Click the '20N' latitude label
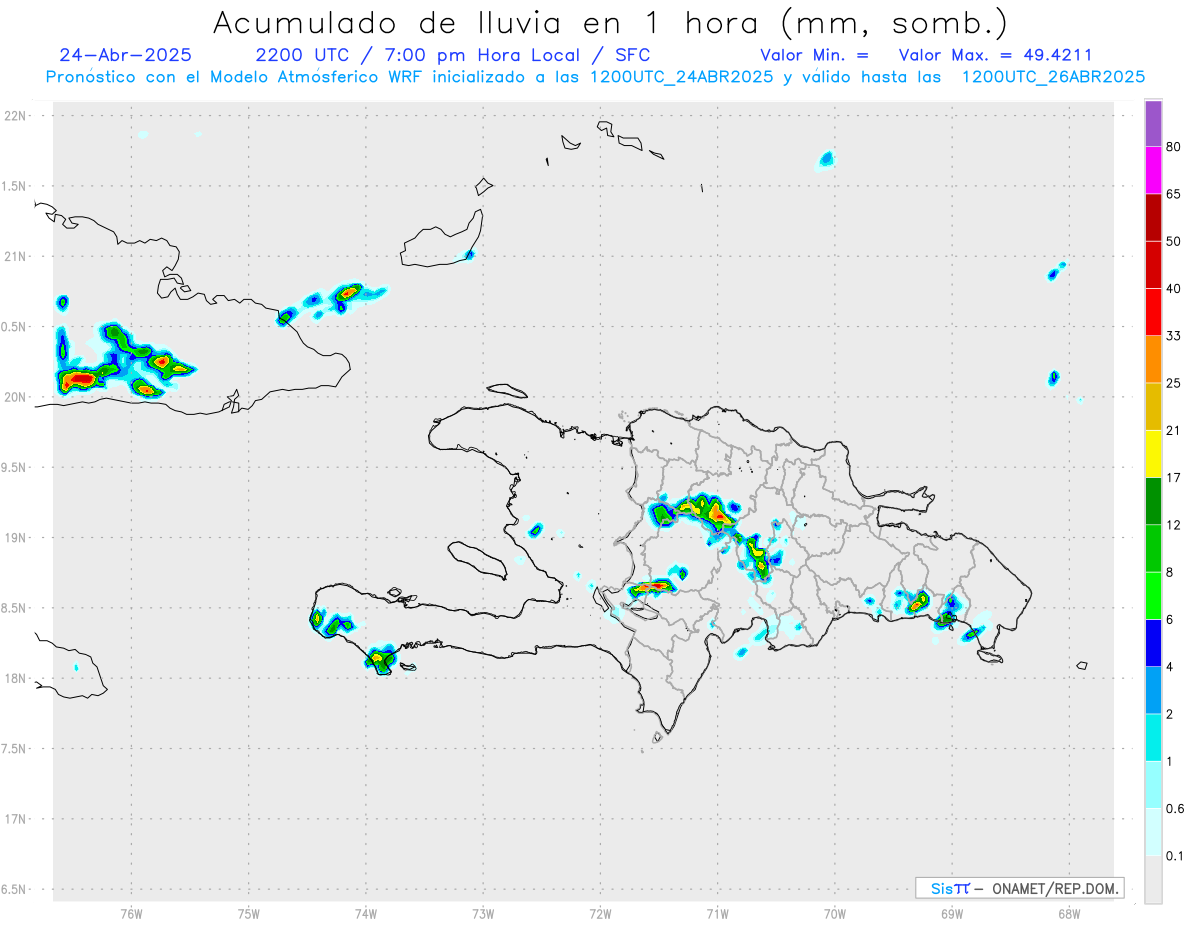 click(x=16, y=397)
